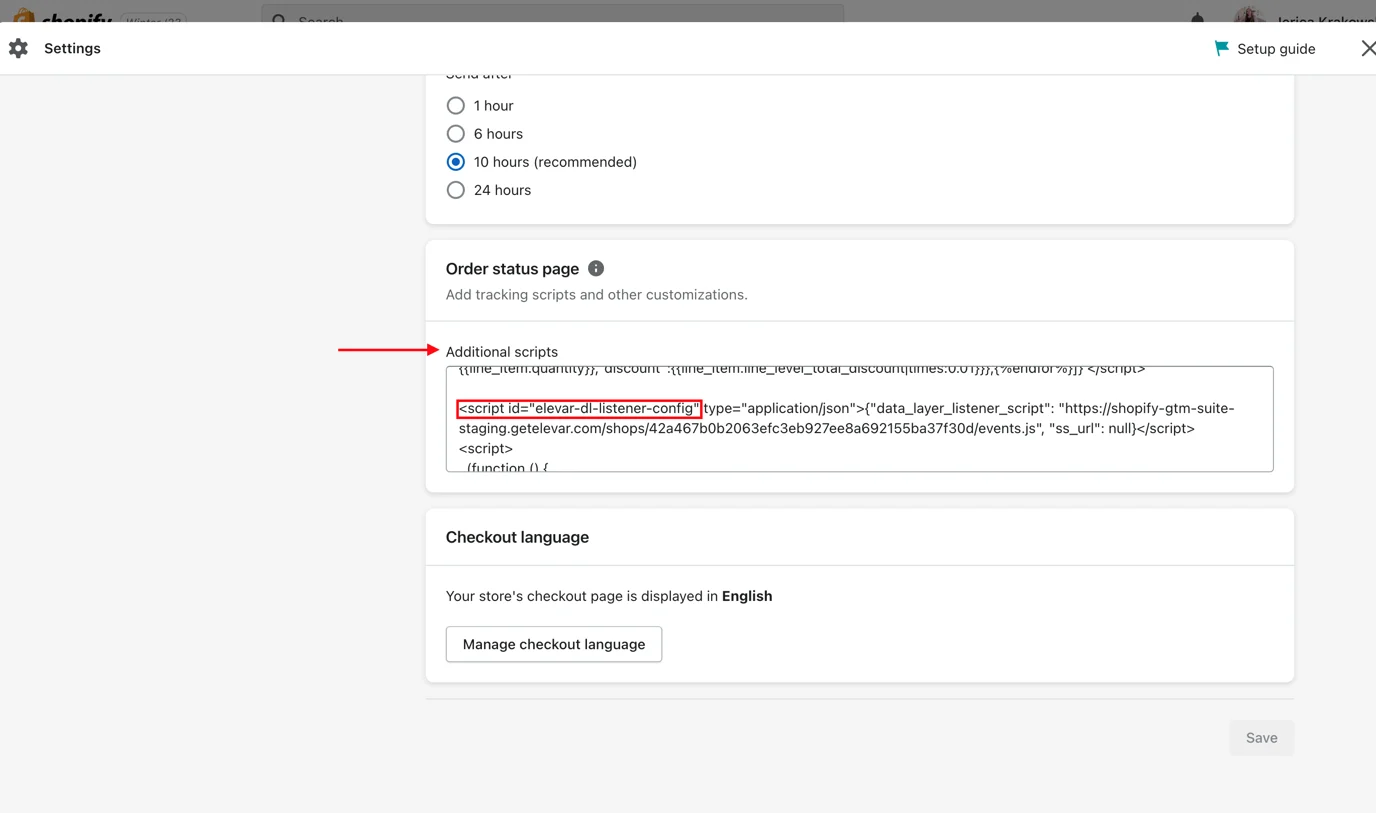Click the word English in checkout language
Image resolution: width=1376 pixels, height=813 pixels.
pyautogui.click(x=747, y=596)
